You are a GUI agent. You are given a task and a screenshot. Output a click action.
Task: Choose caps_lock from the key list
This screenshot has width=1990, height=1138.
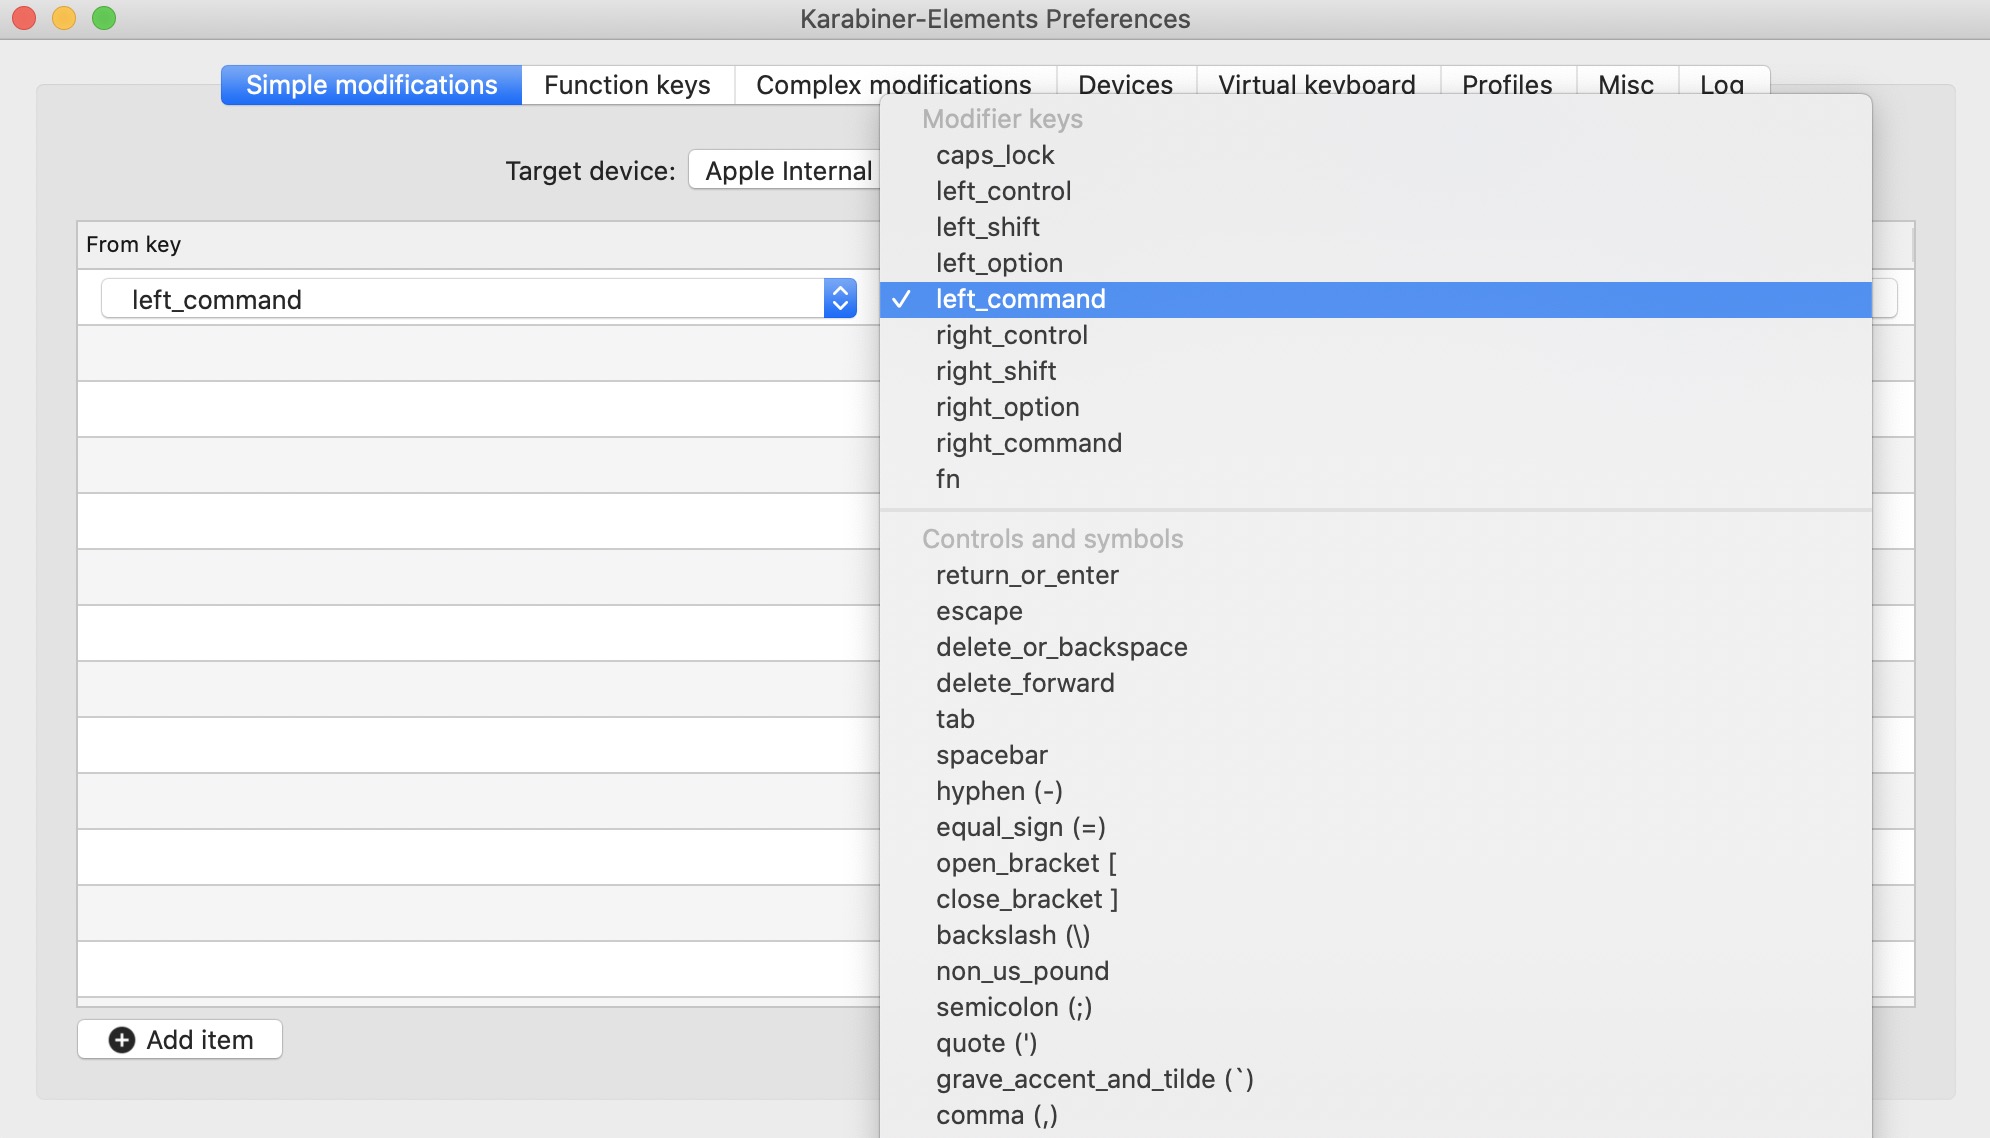click(x=995, y=155)
